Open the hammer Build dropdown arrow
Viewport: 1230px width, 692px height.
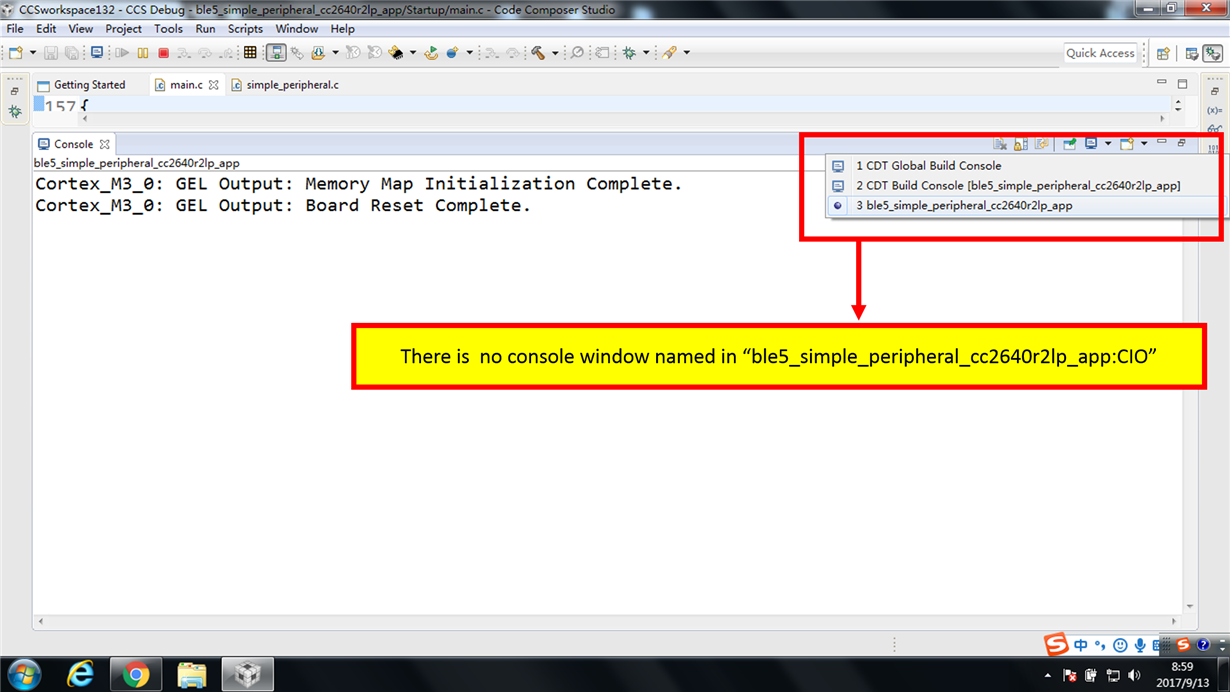point(555,53)
